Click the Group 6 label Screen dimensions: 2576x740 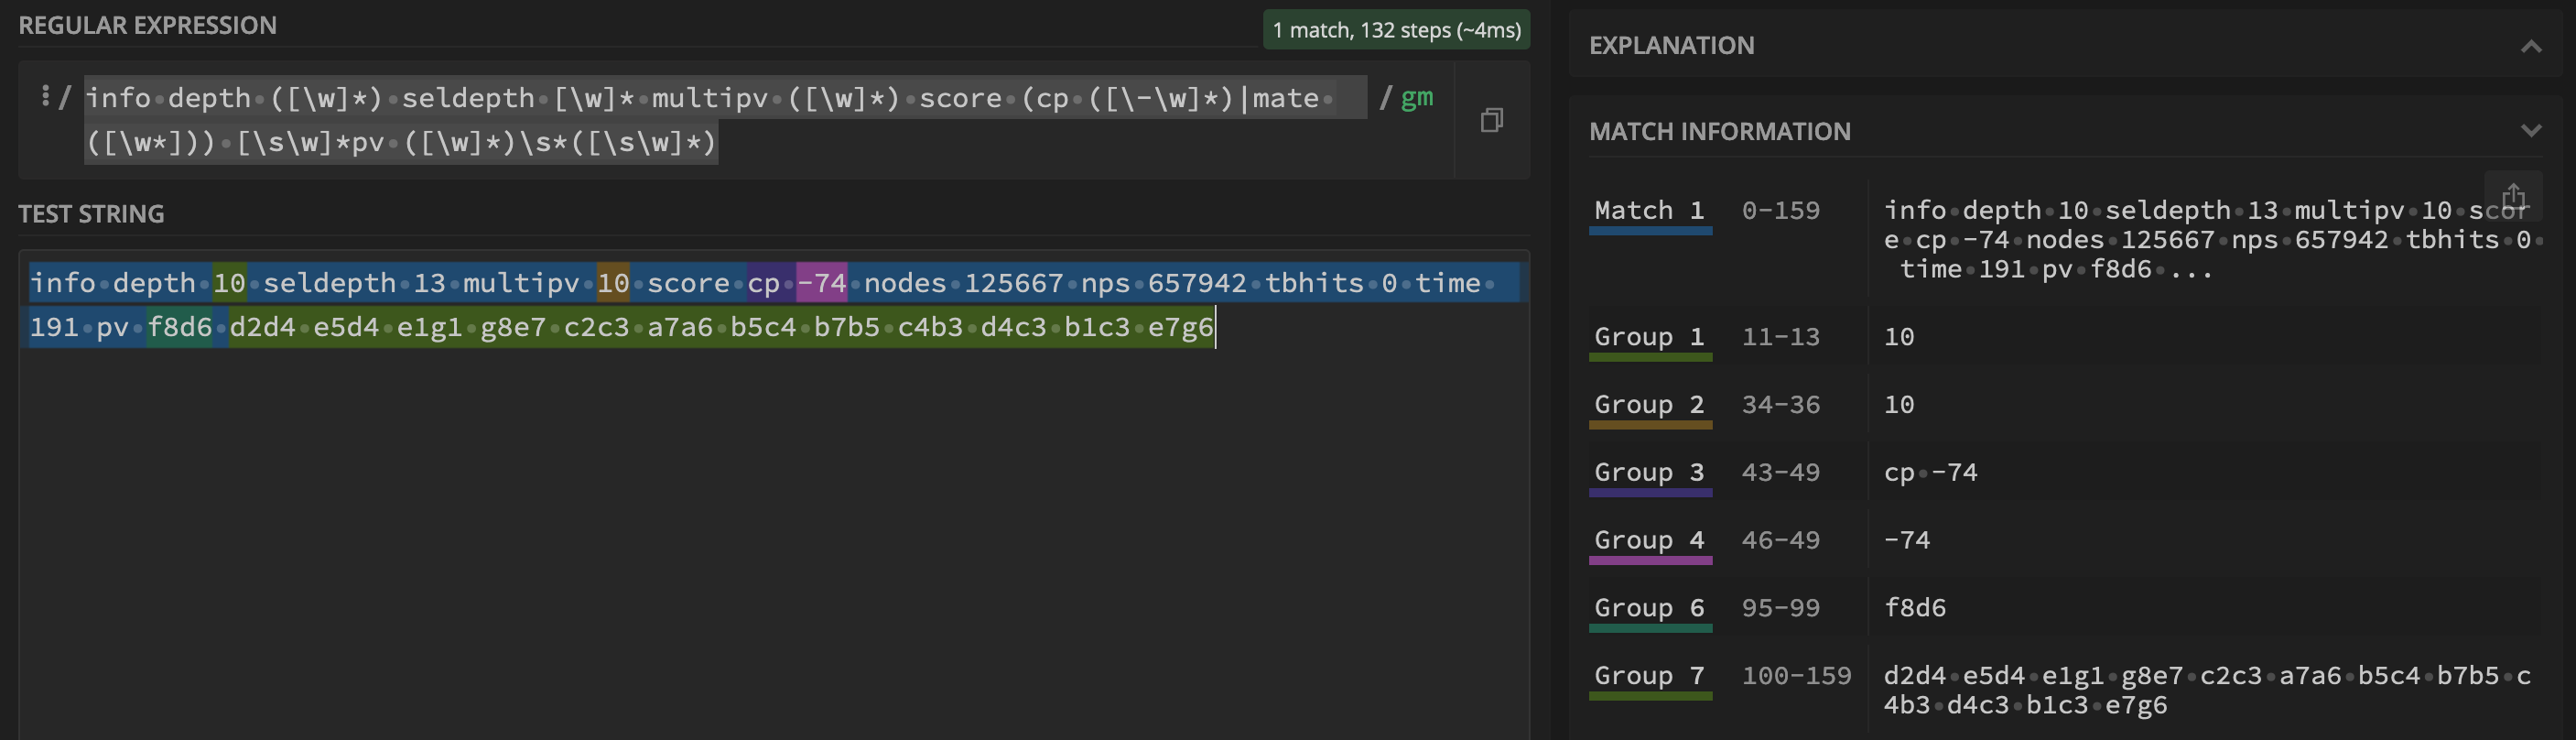pyautogui.click(x=1649, y=608)
